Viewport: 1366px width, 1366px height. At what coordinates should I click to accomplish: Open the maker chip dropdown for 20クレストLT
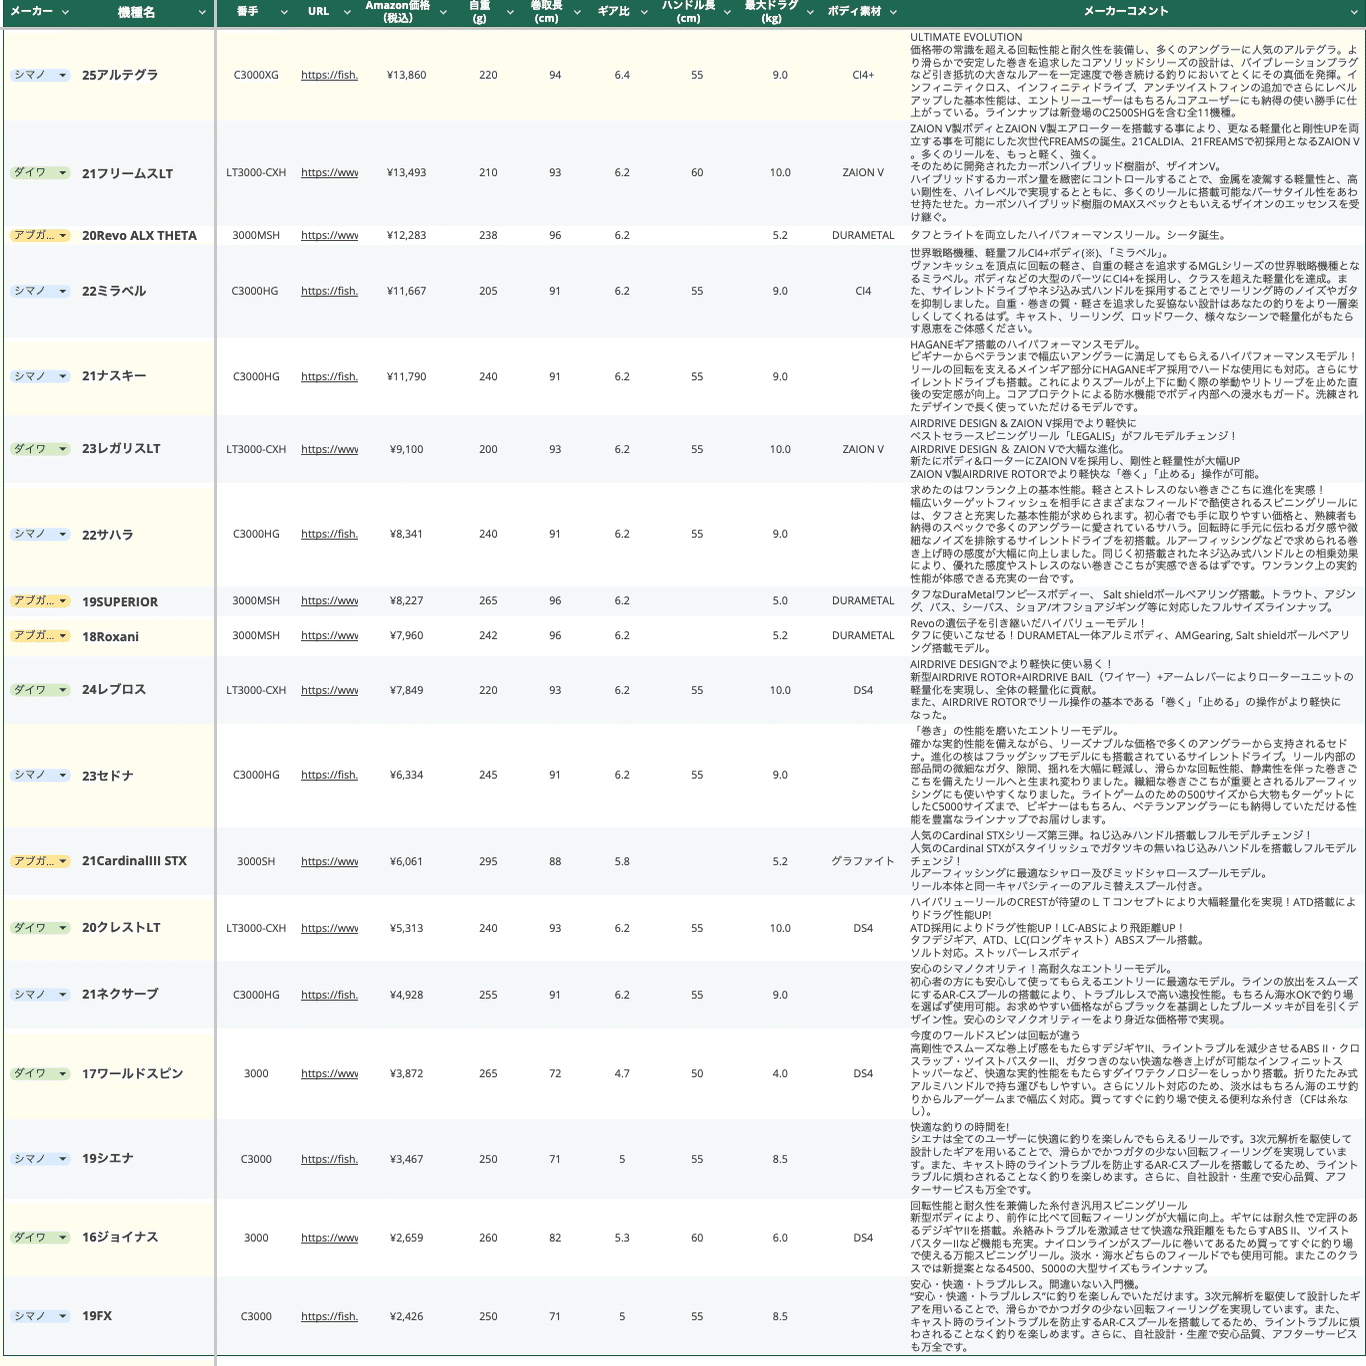point(63,928)
